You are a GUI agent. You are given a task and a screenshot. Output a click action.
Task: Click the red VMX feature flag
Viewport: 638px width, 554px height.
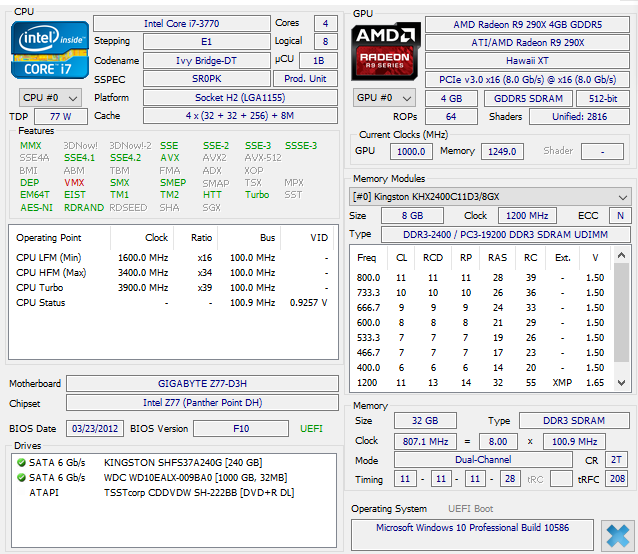[x=74, y=183]
